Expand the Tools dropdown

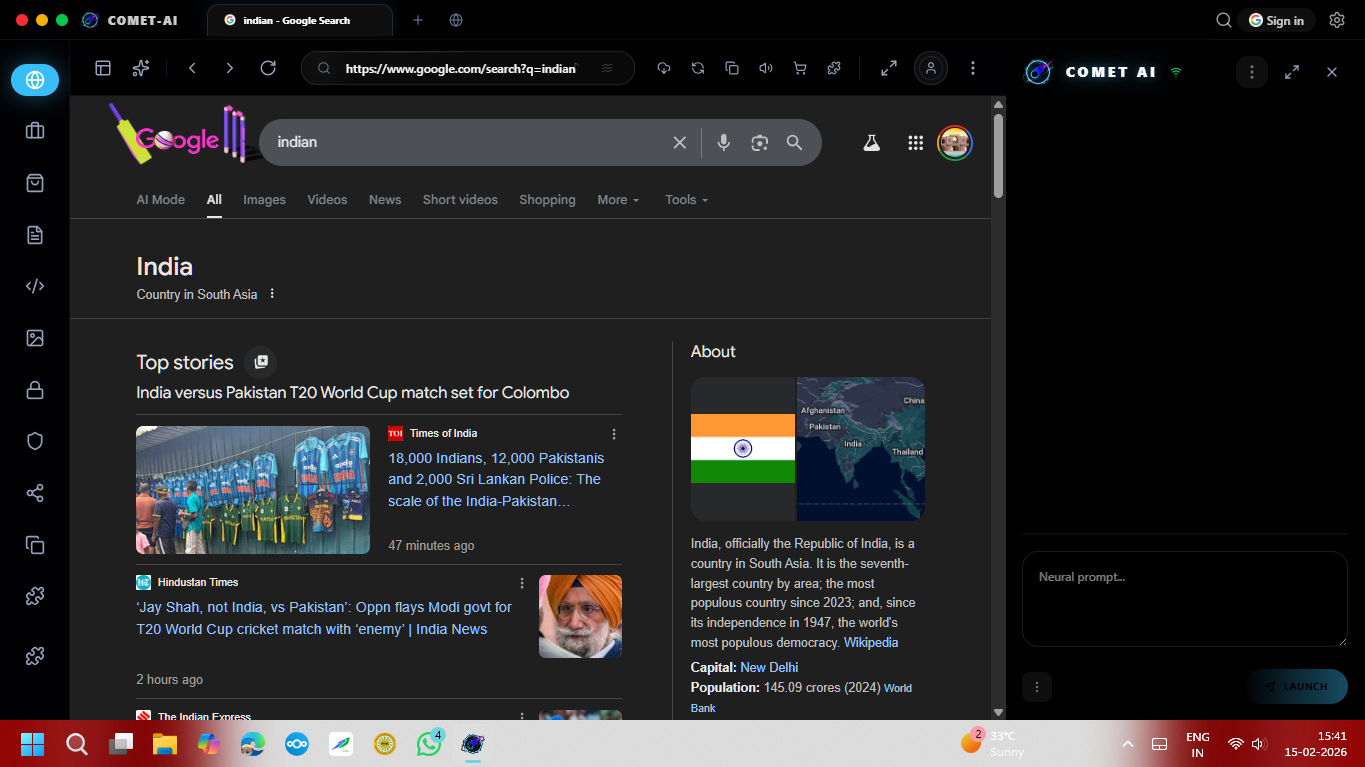pos(687,200)
